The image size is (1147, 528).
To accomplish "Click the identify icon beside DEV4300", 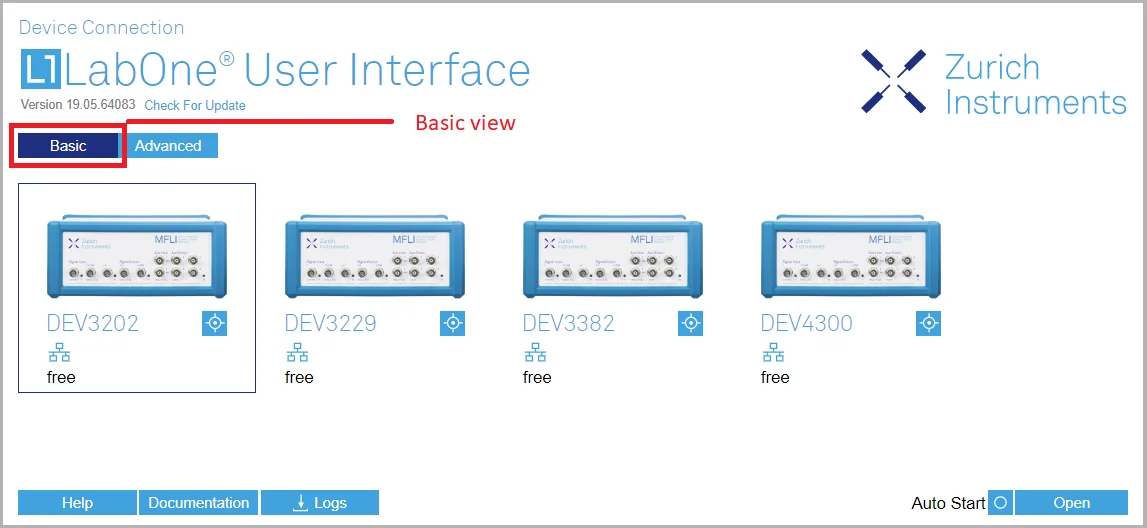I will tap(928, 323).
